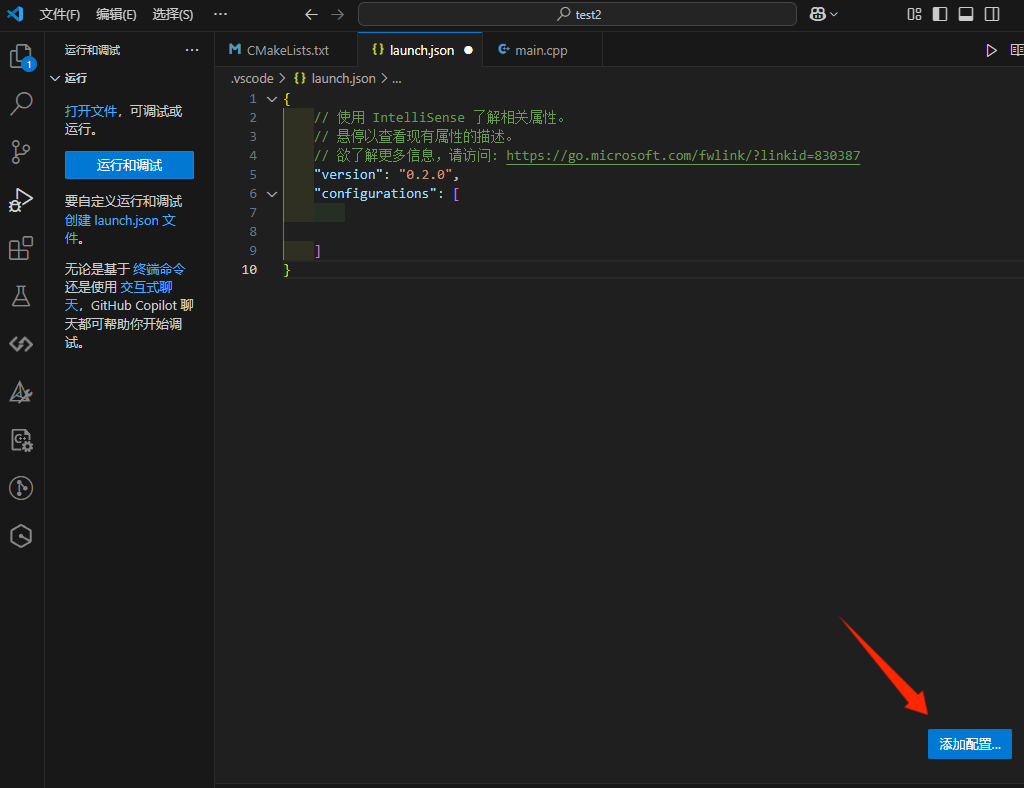Collapse the 运行 section in sidebar
1024x788 pixels.
click(55, 78)
